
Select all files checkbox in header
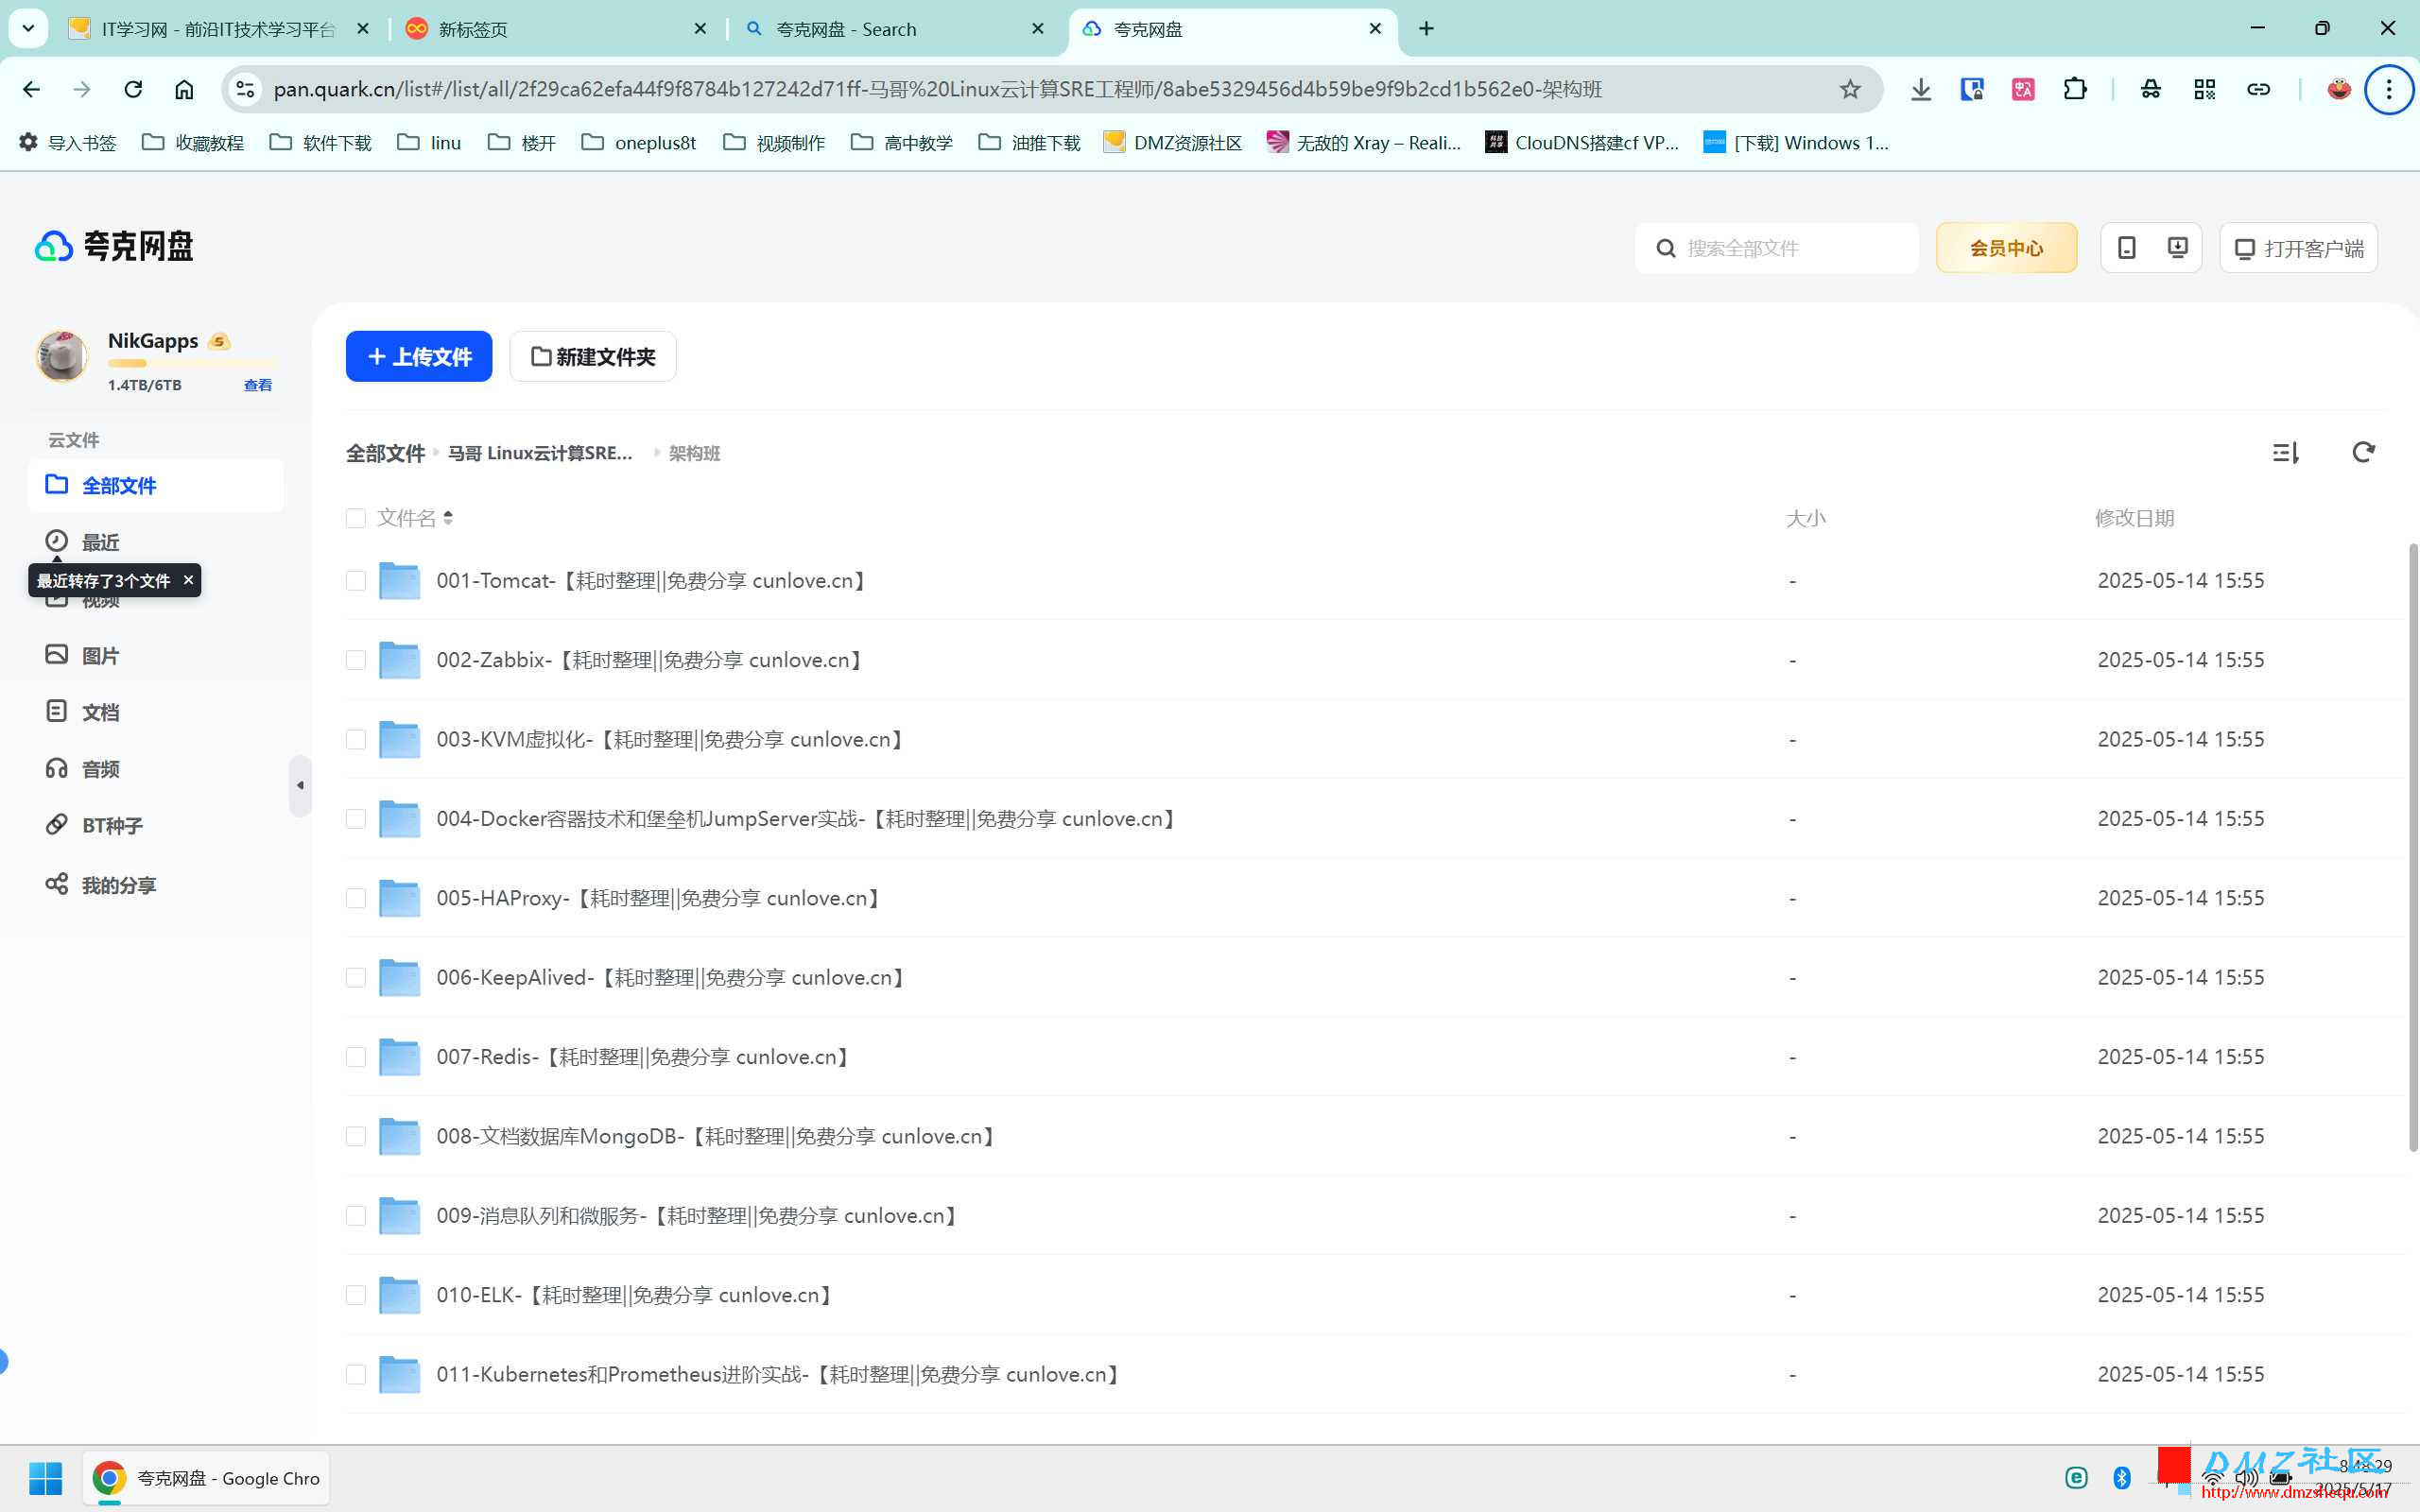point(355,517)
